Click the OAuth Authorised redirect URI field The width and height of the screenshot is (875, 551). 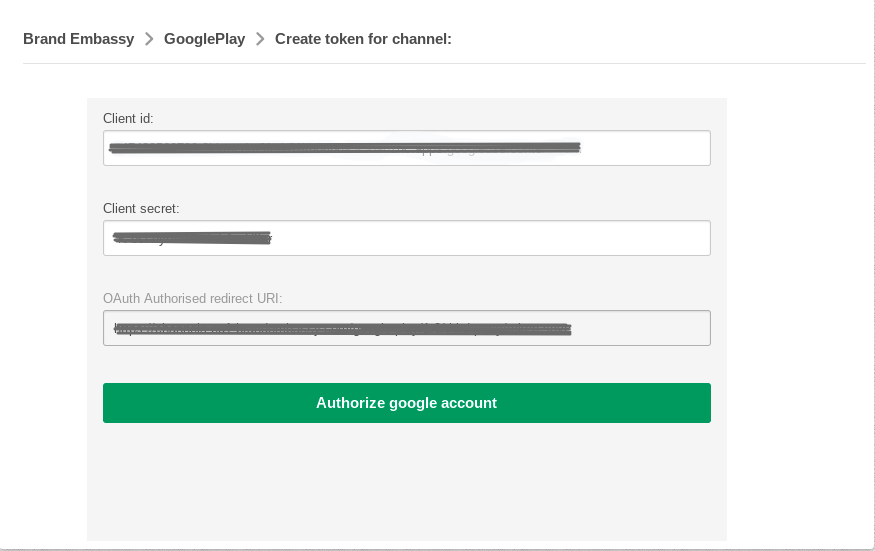click(407, 328)
